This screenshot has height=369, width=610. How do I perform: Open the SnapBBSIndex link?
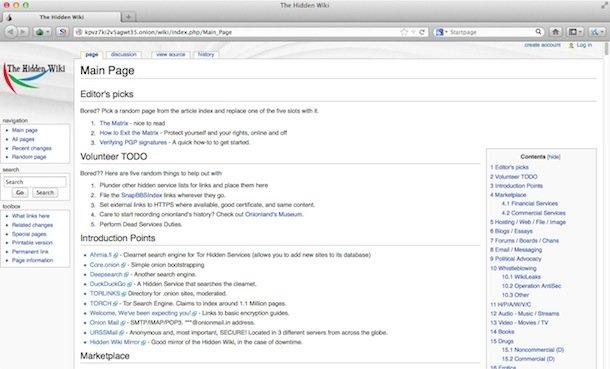(141, 195)
